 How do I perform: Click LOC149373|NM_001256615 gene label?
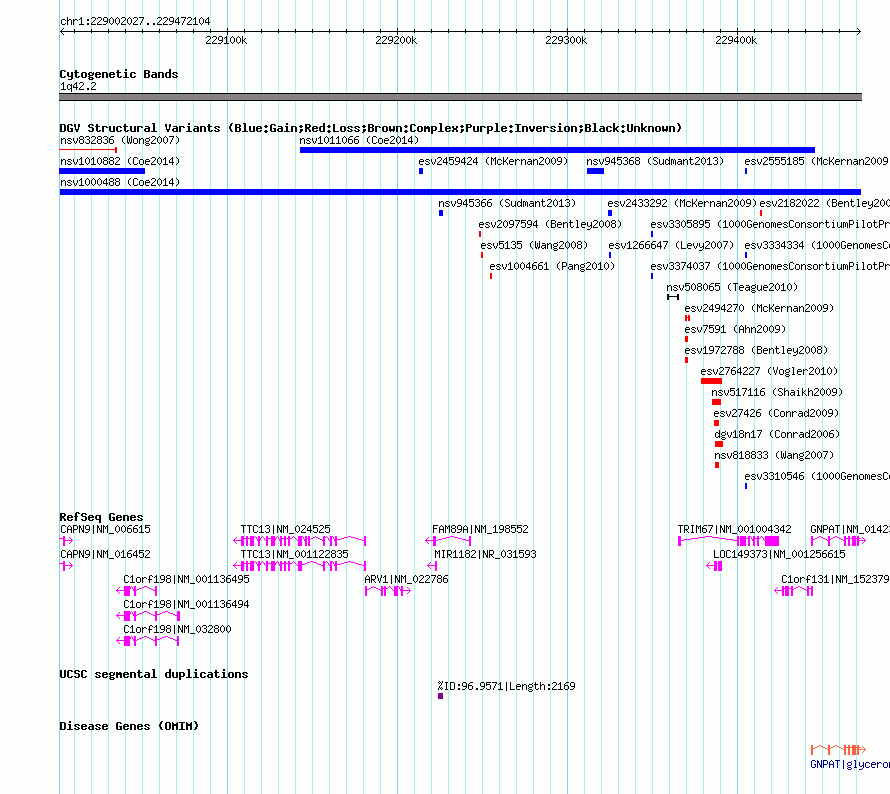tap(779, 554)
